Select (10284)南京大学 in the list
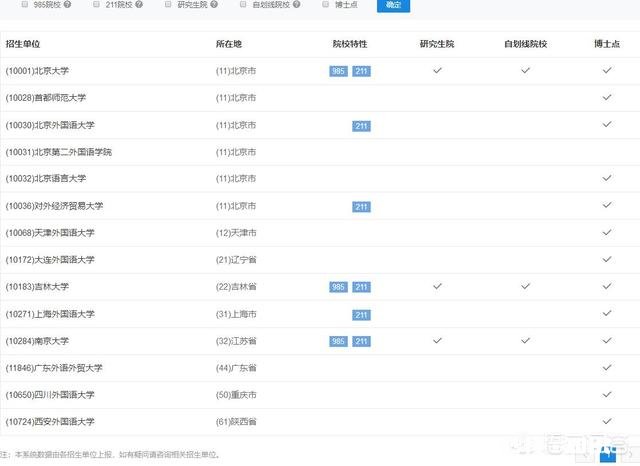The image size is (640, 466). [37, 341]
